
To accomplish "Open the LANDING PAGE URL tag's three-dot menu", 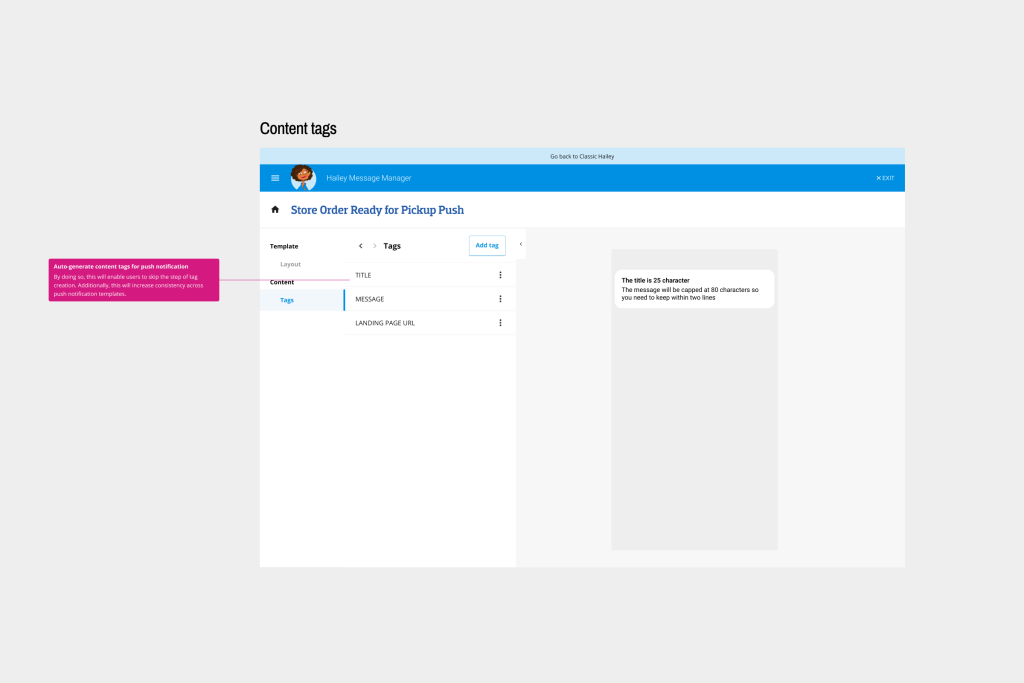I will pyautogui.click(x=500, y=323).
